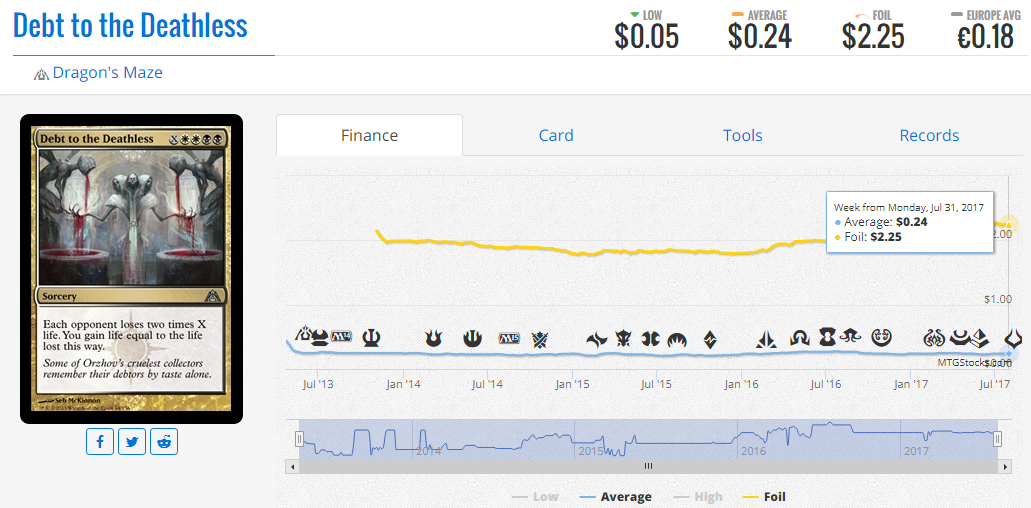
Task: Toggle the High price series in legend
Action: tap(696, 497)
